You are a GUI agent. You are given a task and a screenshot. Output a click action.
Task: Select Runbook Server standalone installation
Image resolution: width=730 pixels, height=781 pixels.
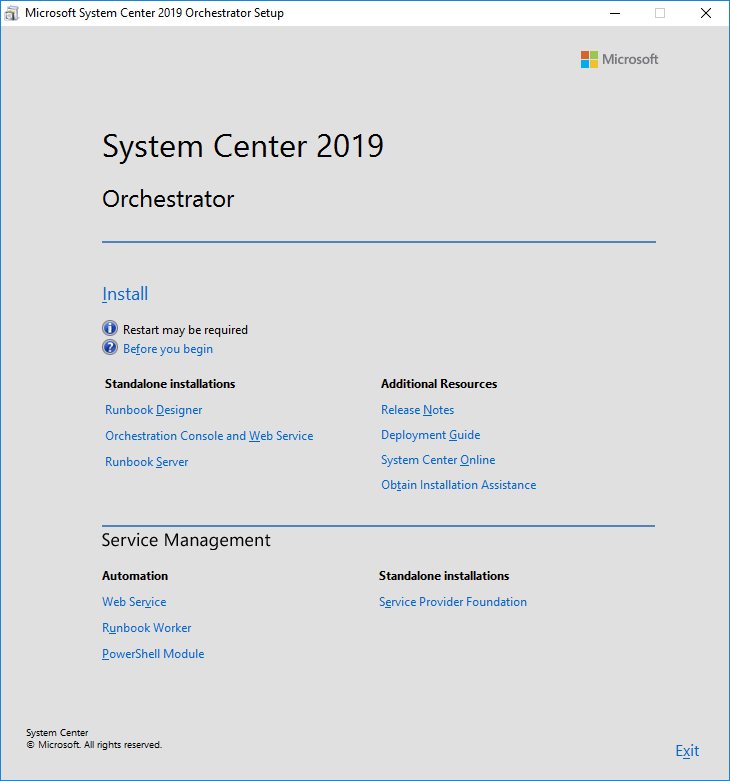(146, 462)
